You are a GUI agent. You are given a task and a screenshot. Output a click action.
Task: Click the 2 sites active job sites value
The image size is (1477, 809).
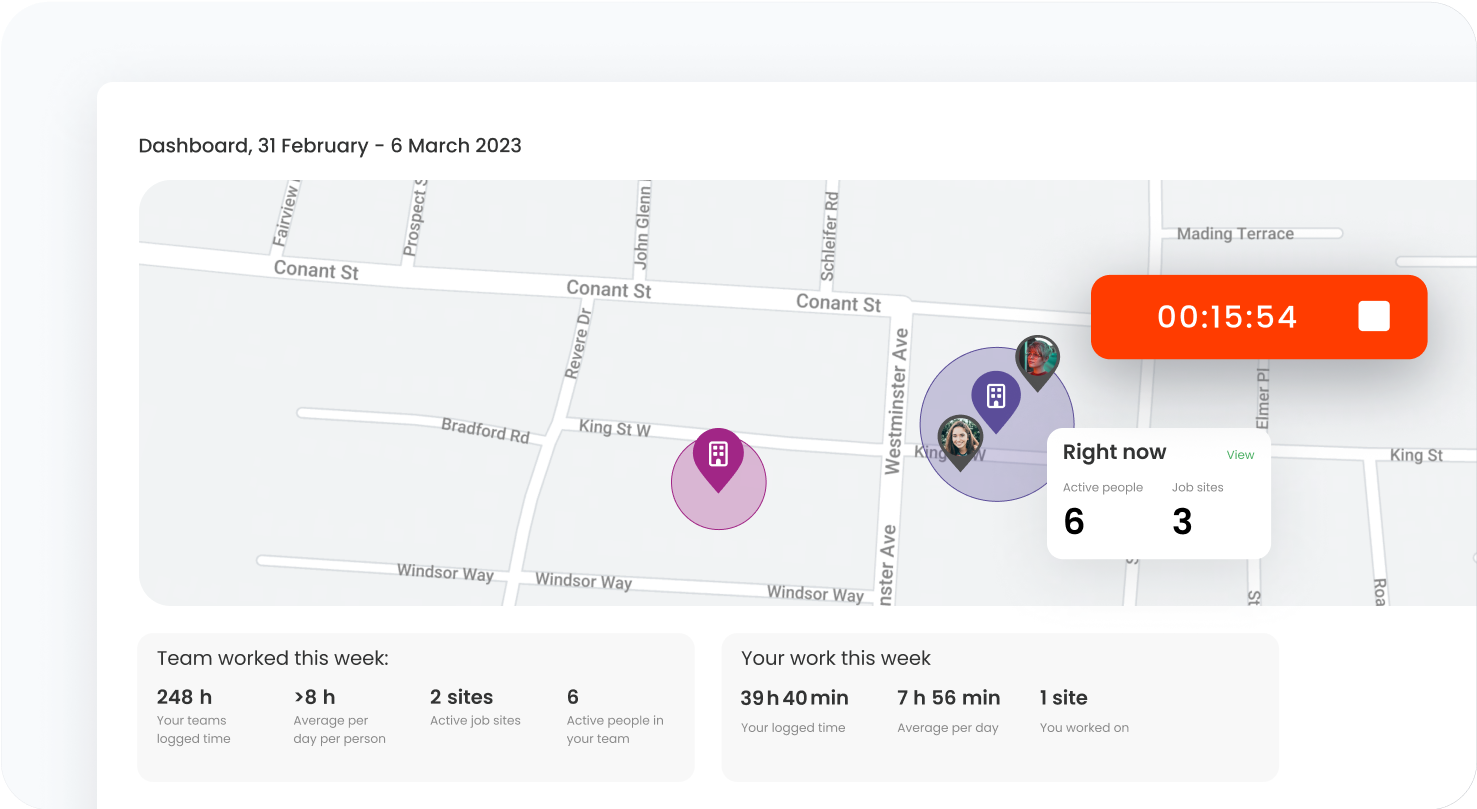point(461,697)
